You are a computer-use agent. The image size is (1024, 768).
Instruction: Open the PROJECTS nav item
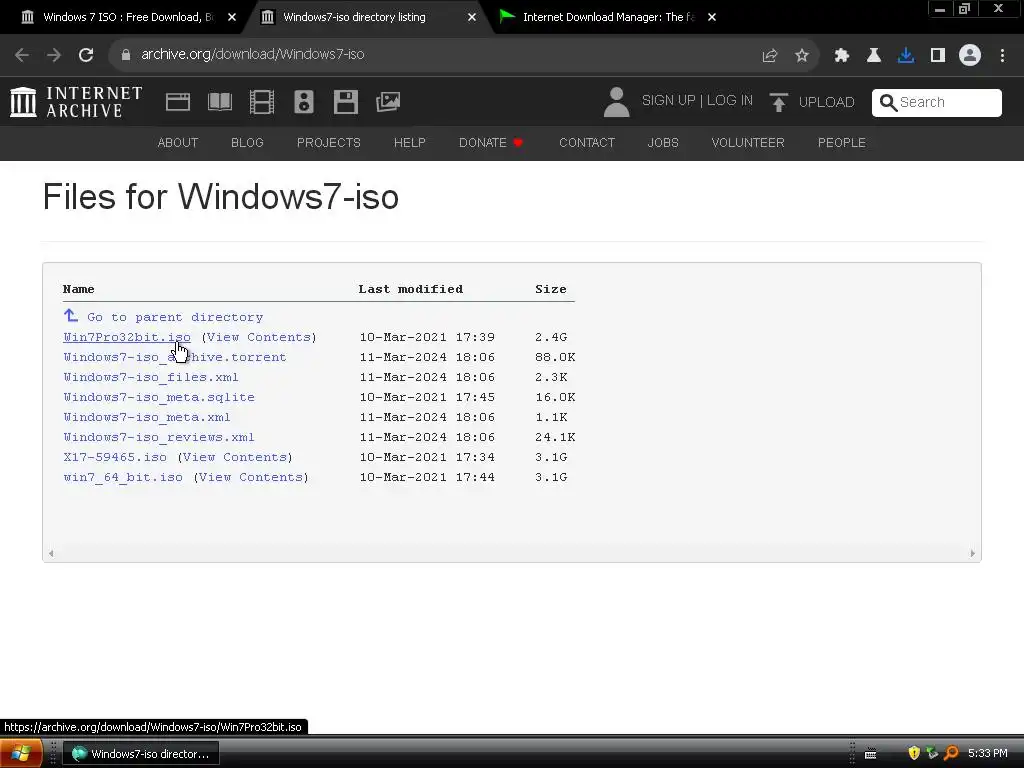[x=328, y=142]
